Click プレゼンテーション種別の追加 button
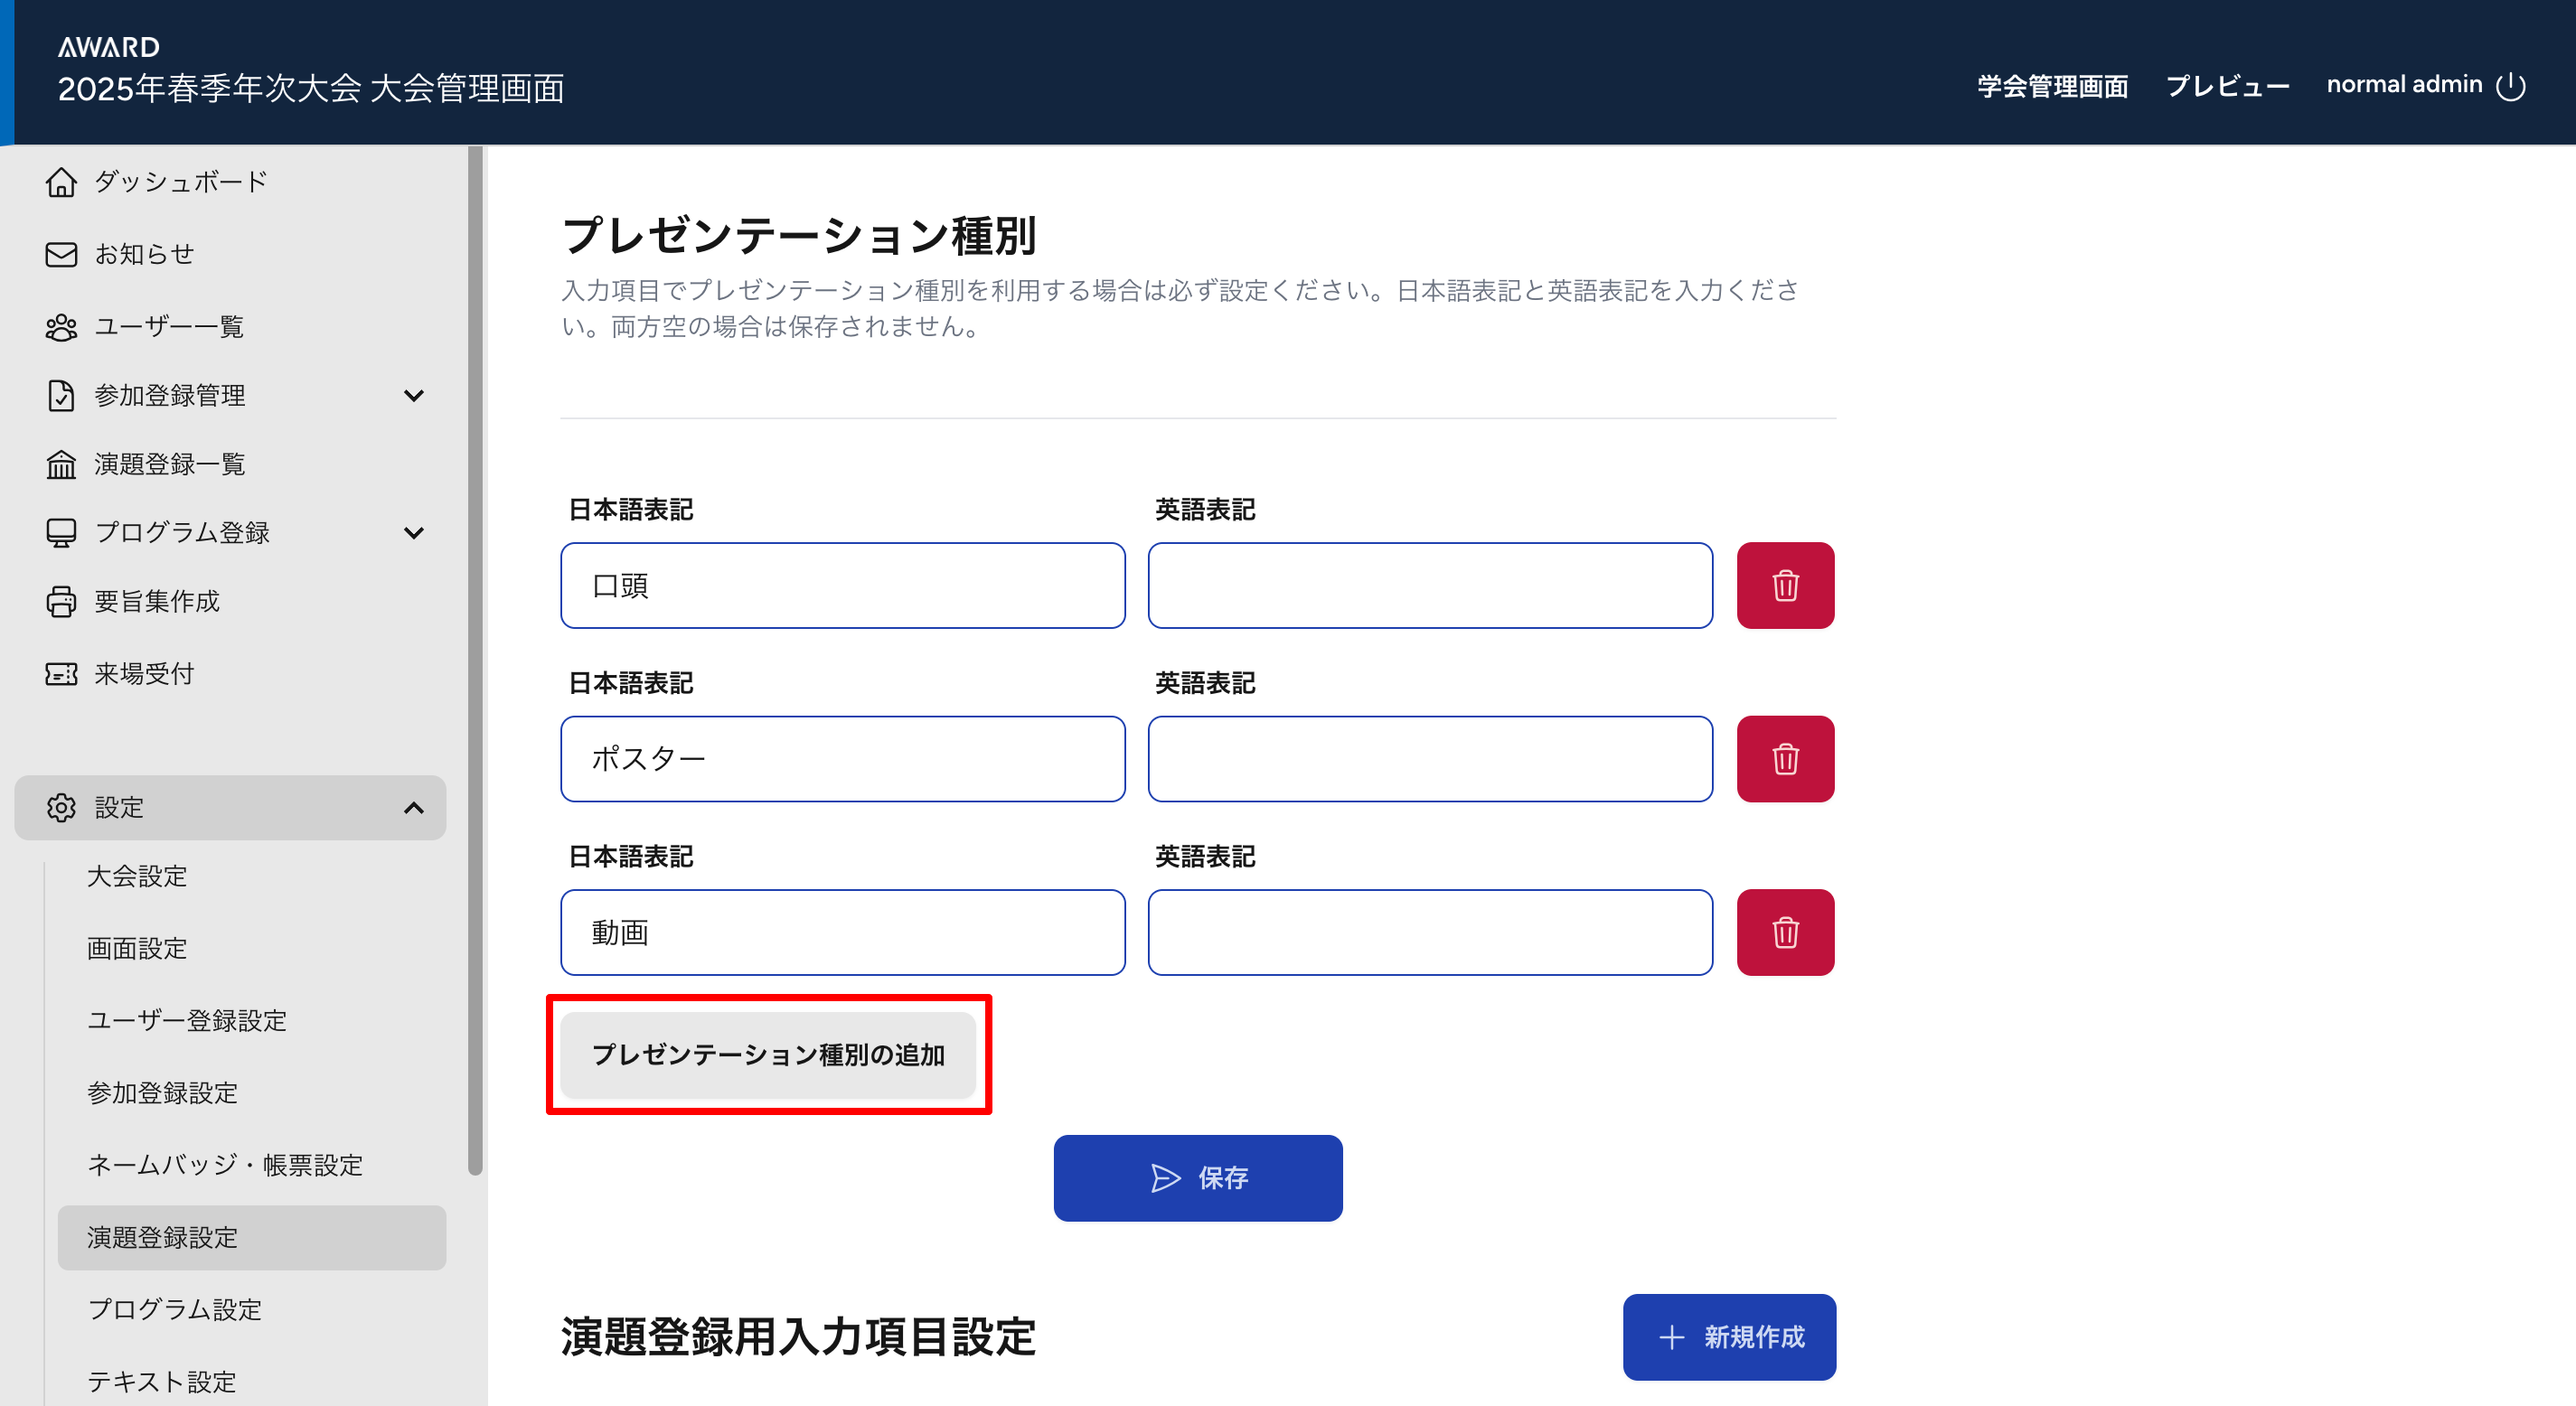The height and width of the screenshot is (1406, 2576). (767, 1055)
